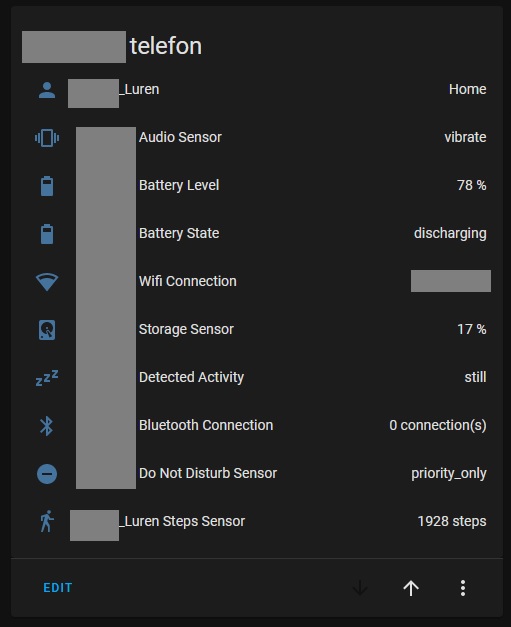Move card up with the up arrow

(411, 588)
